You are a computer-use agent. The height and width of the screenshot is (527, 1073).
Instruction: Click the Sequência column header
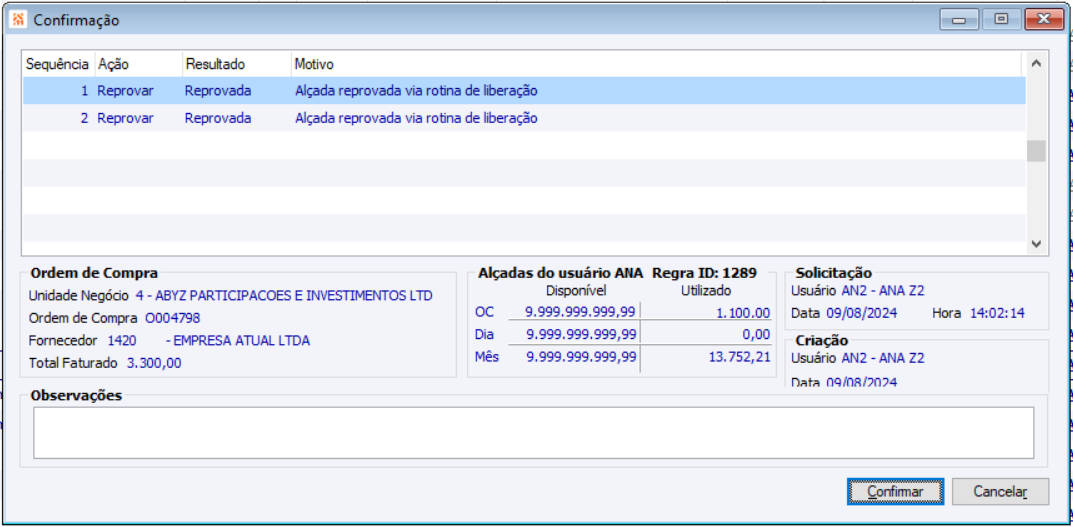57,64
